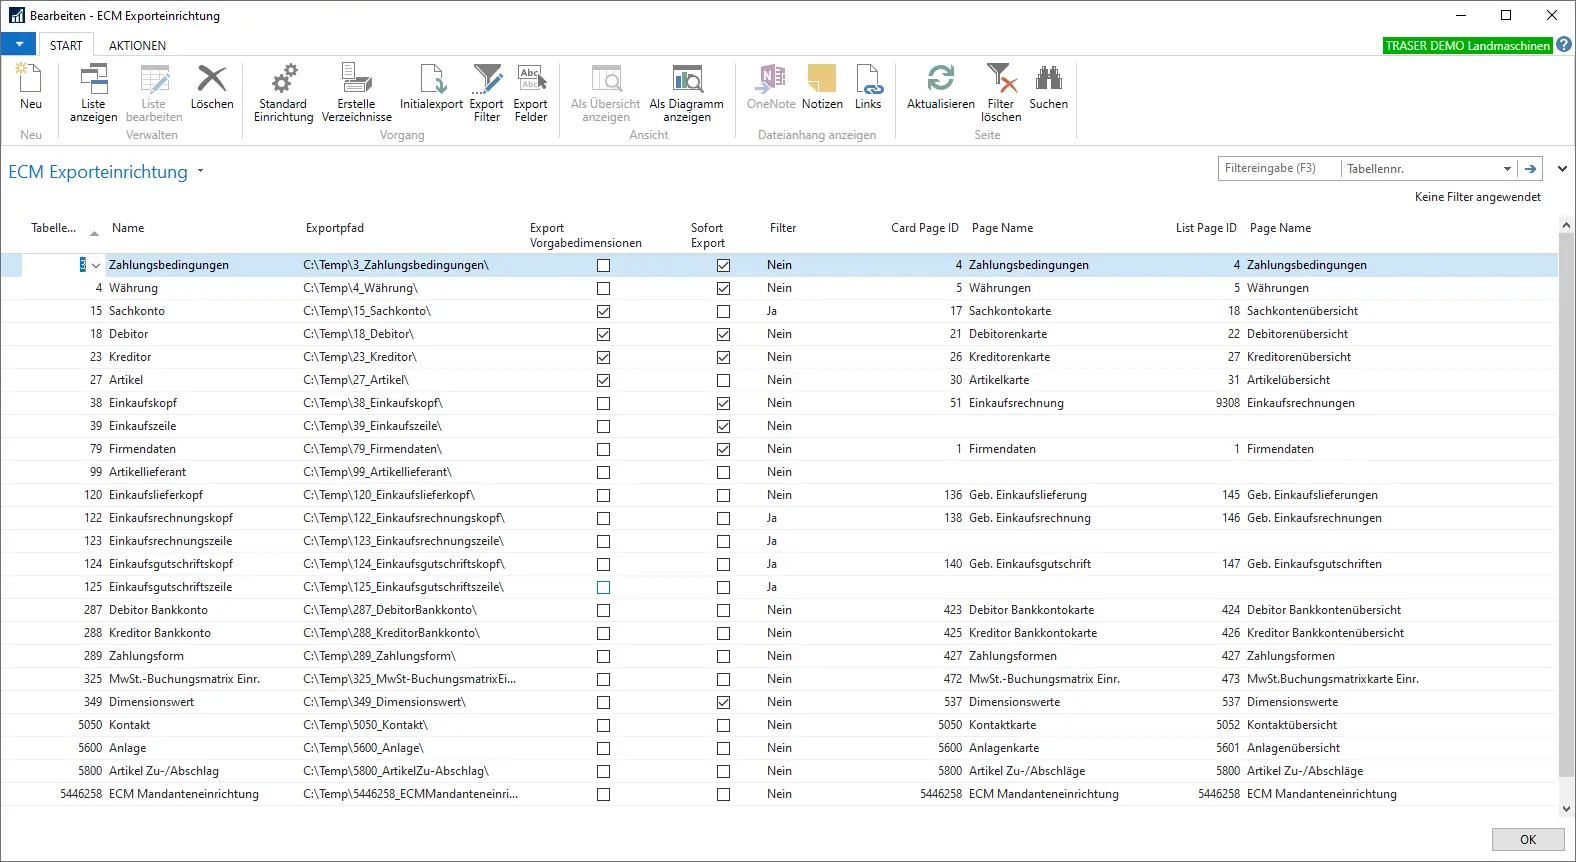This screenshot has width=1576, height=862.
Task: Click the Filtereingabe (F3) input field
Action: point(1278,168)
